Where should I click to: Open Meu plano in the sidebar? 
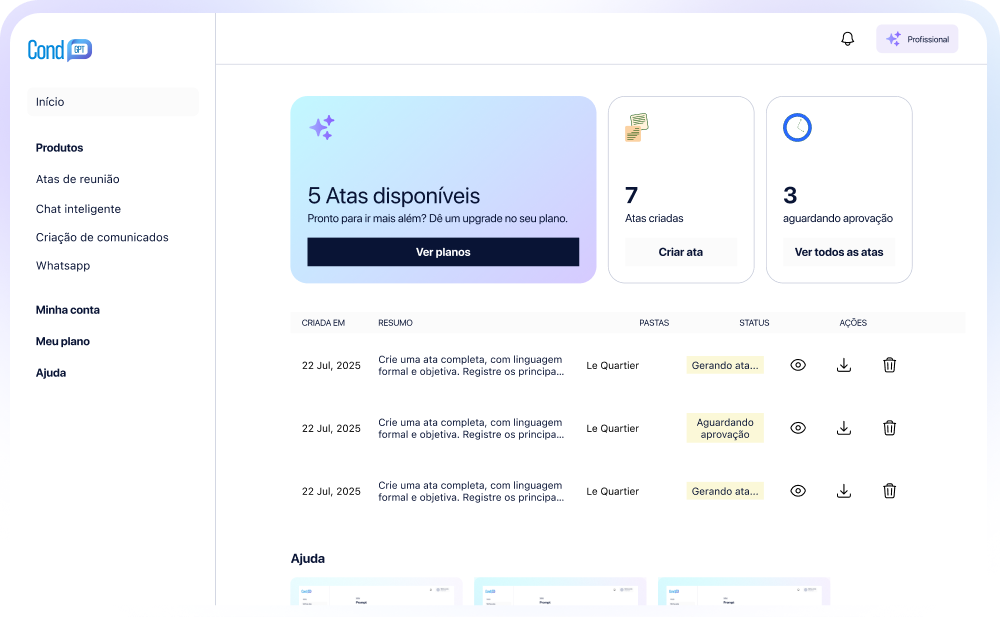pos(62,341)
